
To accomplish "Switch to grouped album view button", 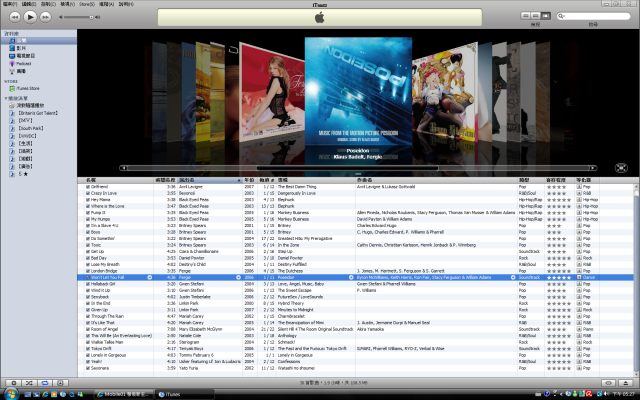I will (536, 16).
